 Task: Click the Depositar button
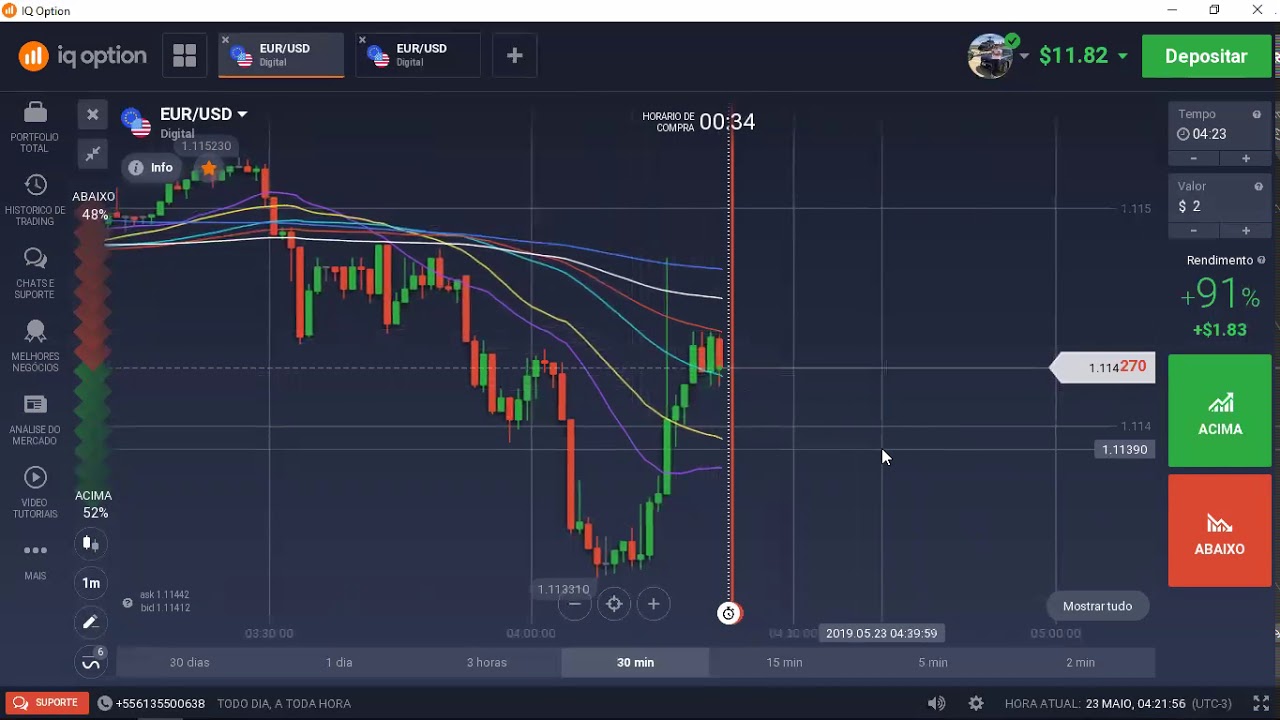pos(1206,56)
